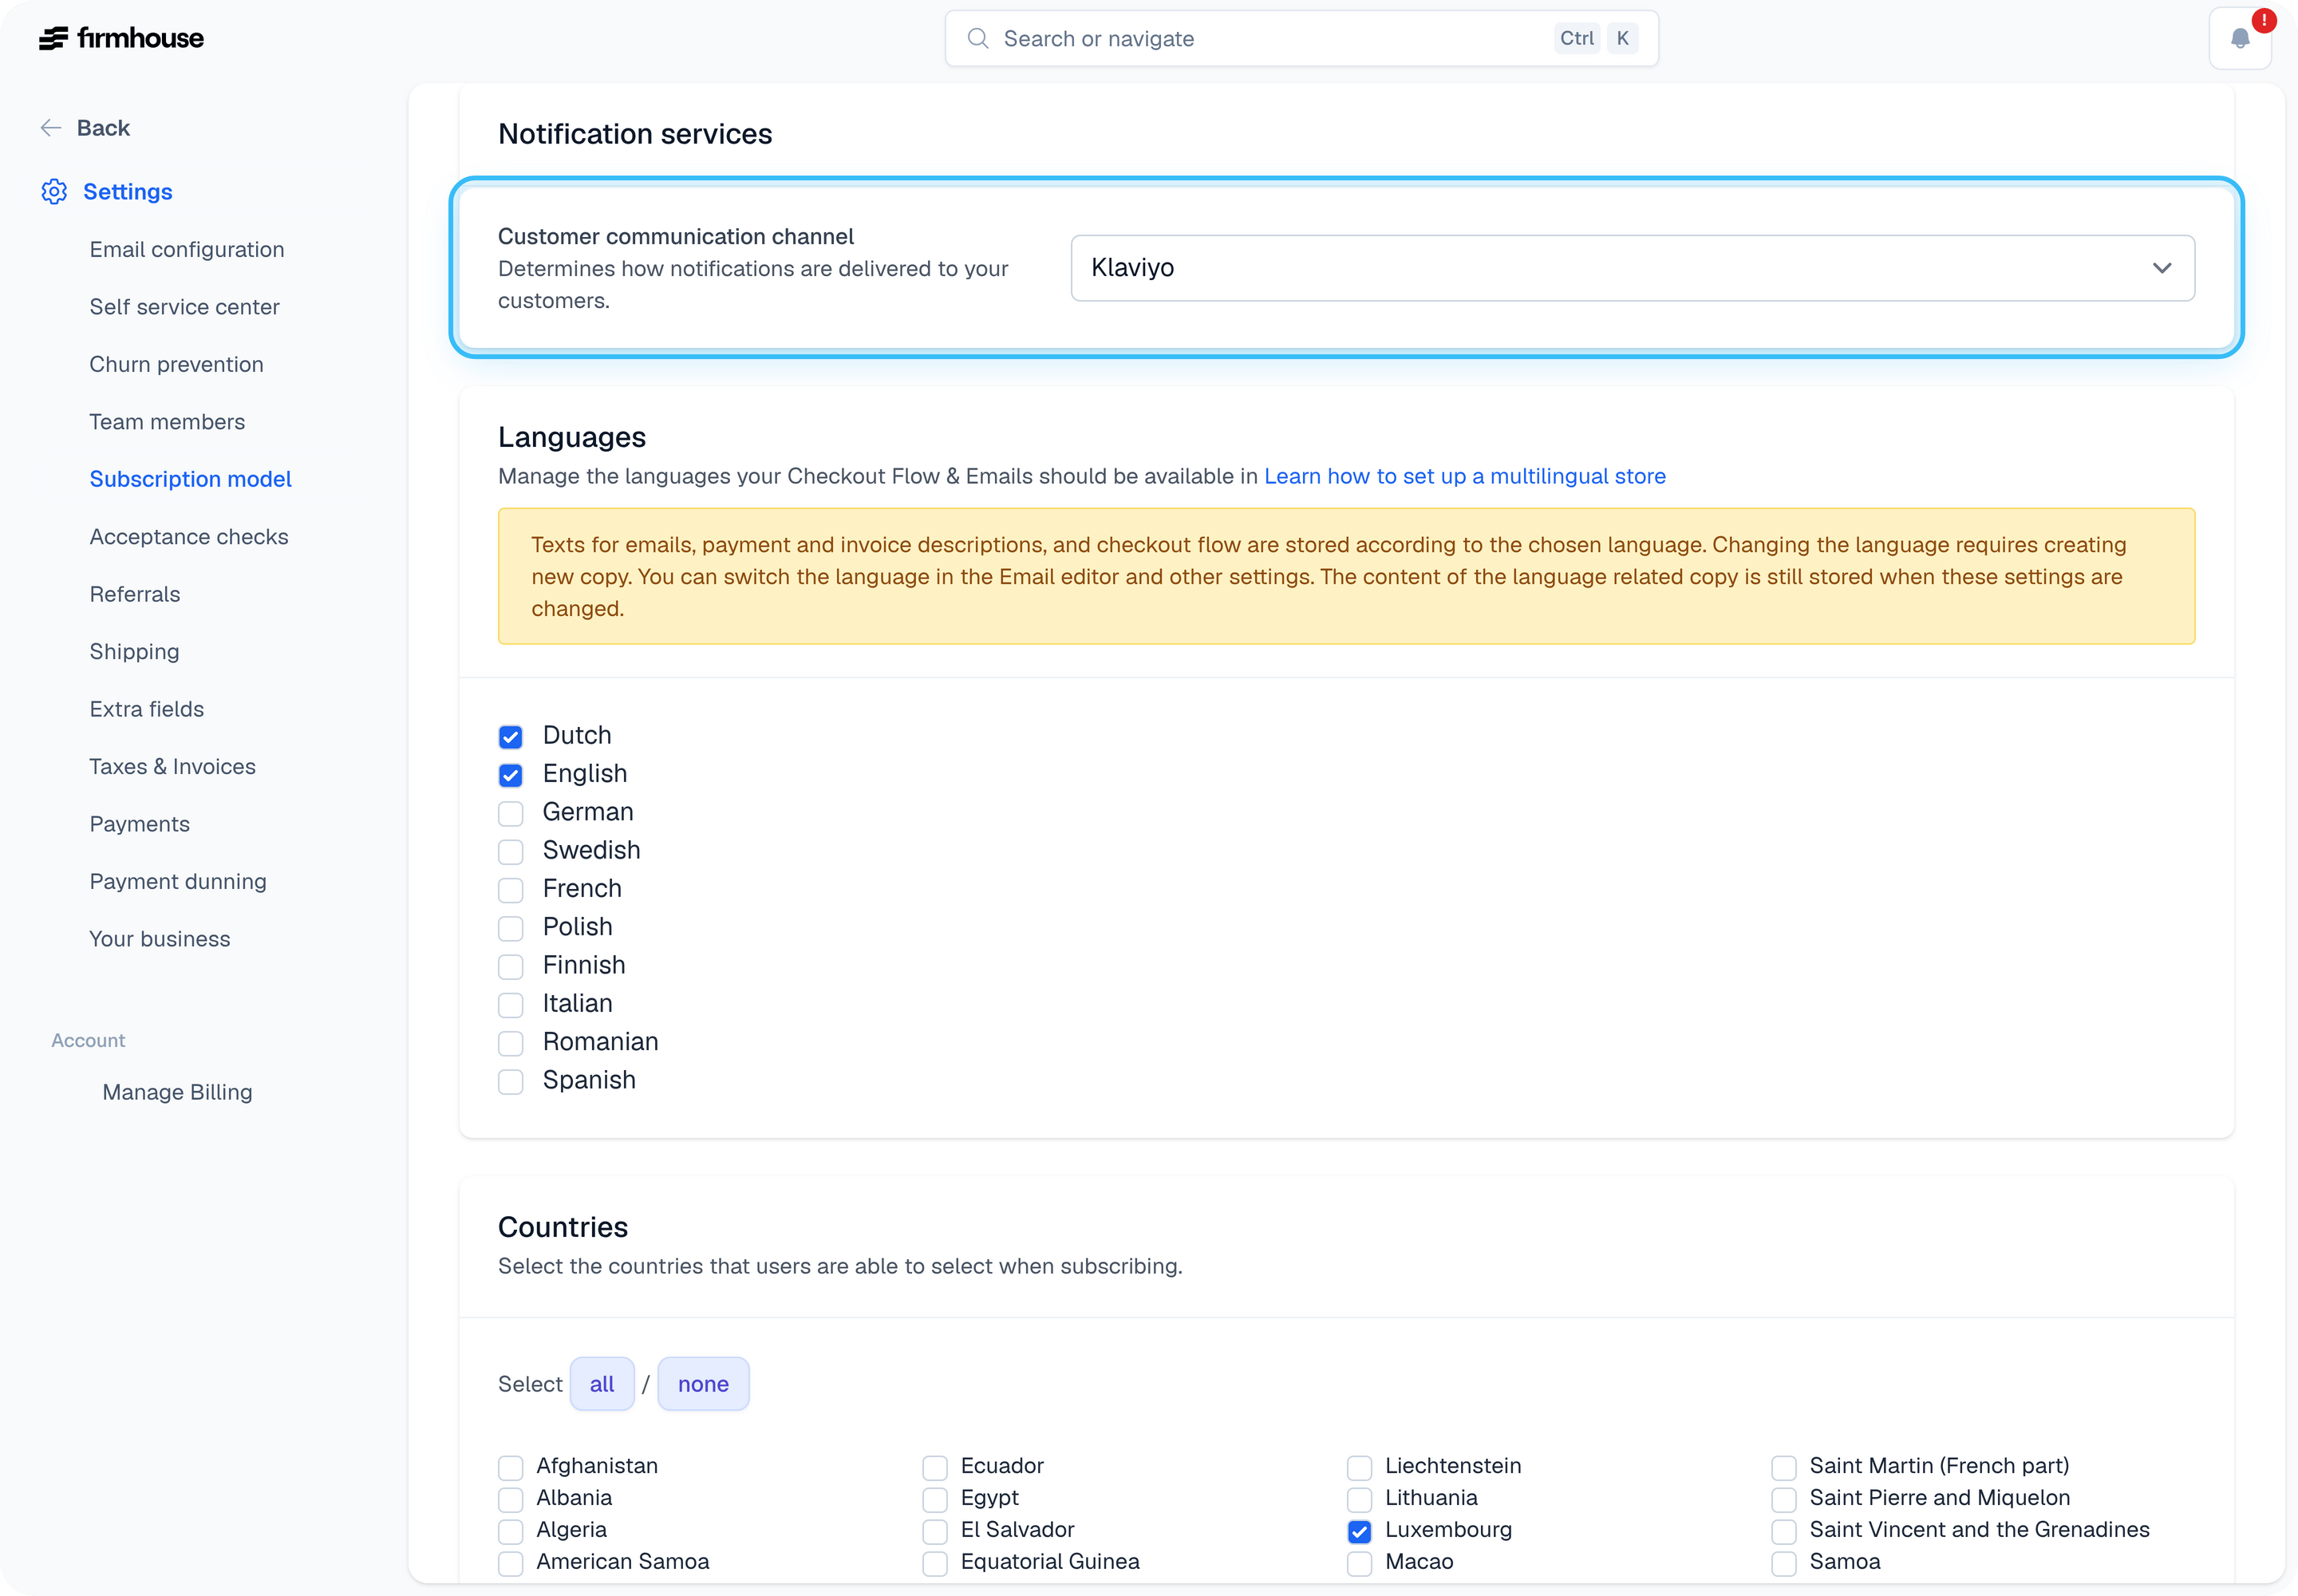2298x1596 pixels.
Task: Click the Ctrl shortcut badge
Action: (1577, 38)
